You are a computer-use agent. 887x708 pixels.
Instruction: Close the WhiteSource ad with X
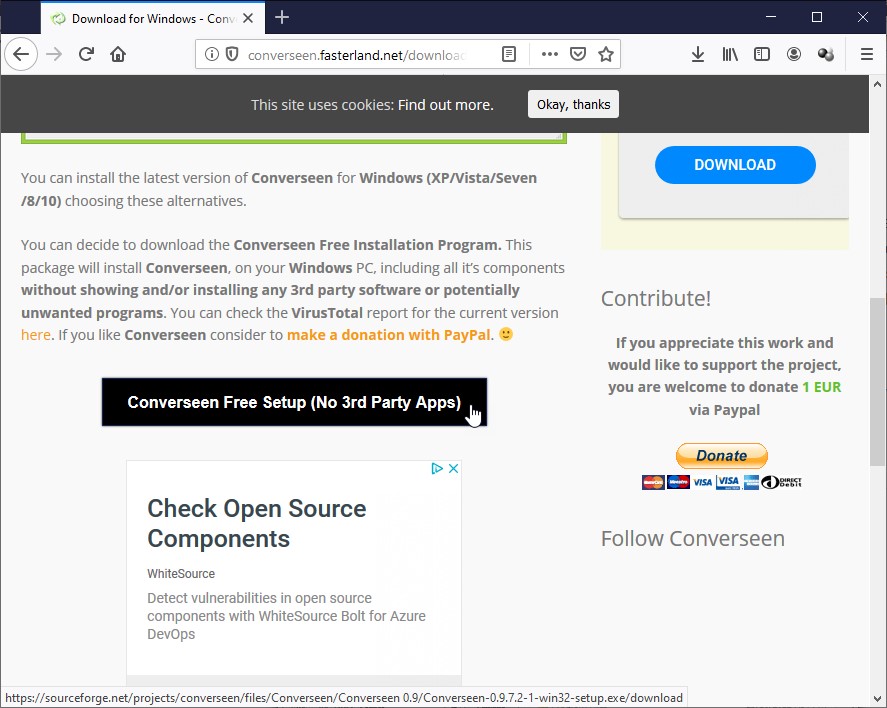point(454,468)
